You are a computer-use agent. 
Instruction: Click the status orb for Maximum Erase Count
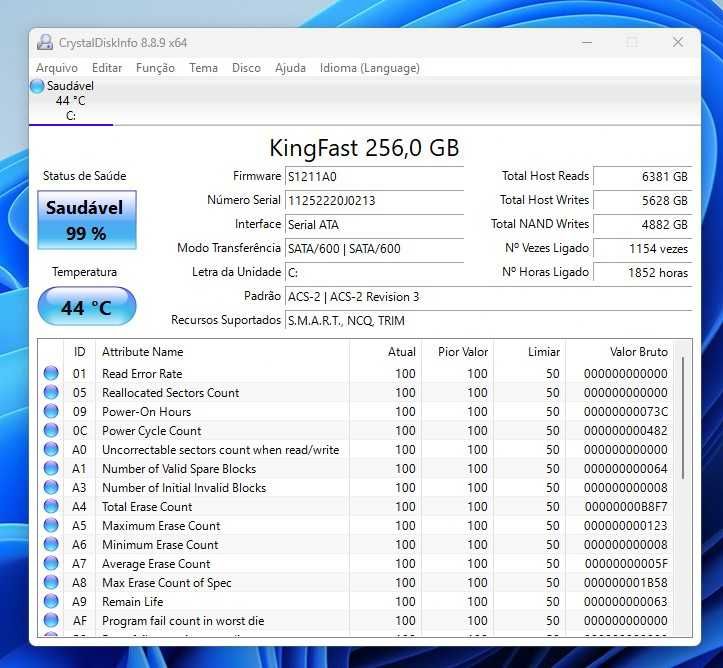51,525
